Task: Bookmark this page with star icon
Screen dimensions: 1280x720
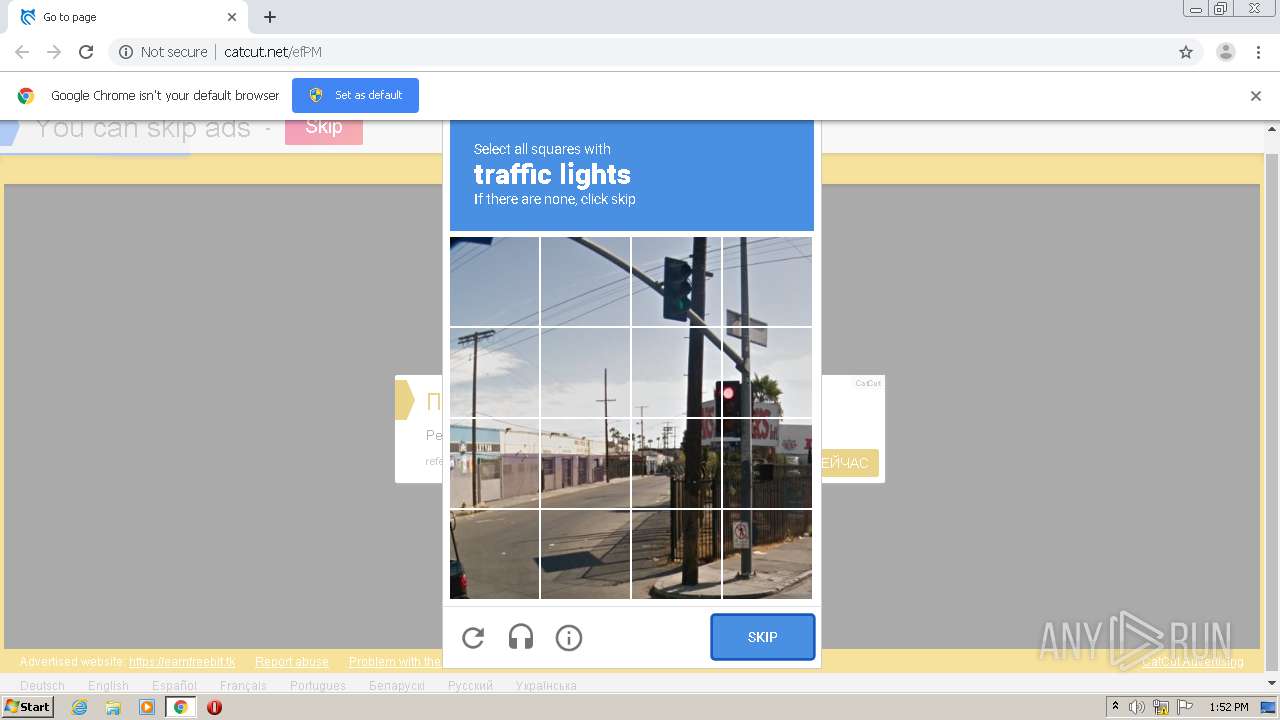Action: click(1186, 52)
